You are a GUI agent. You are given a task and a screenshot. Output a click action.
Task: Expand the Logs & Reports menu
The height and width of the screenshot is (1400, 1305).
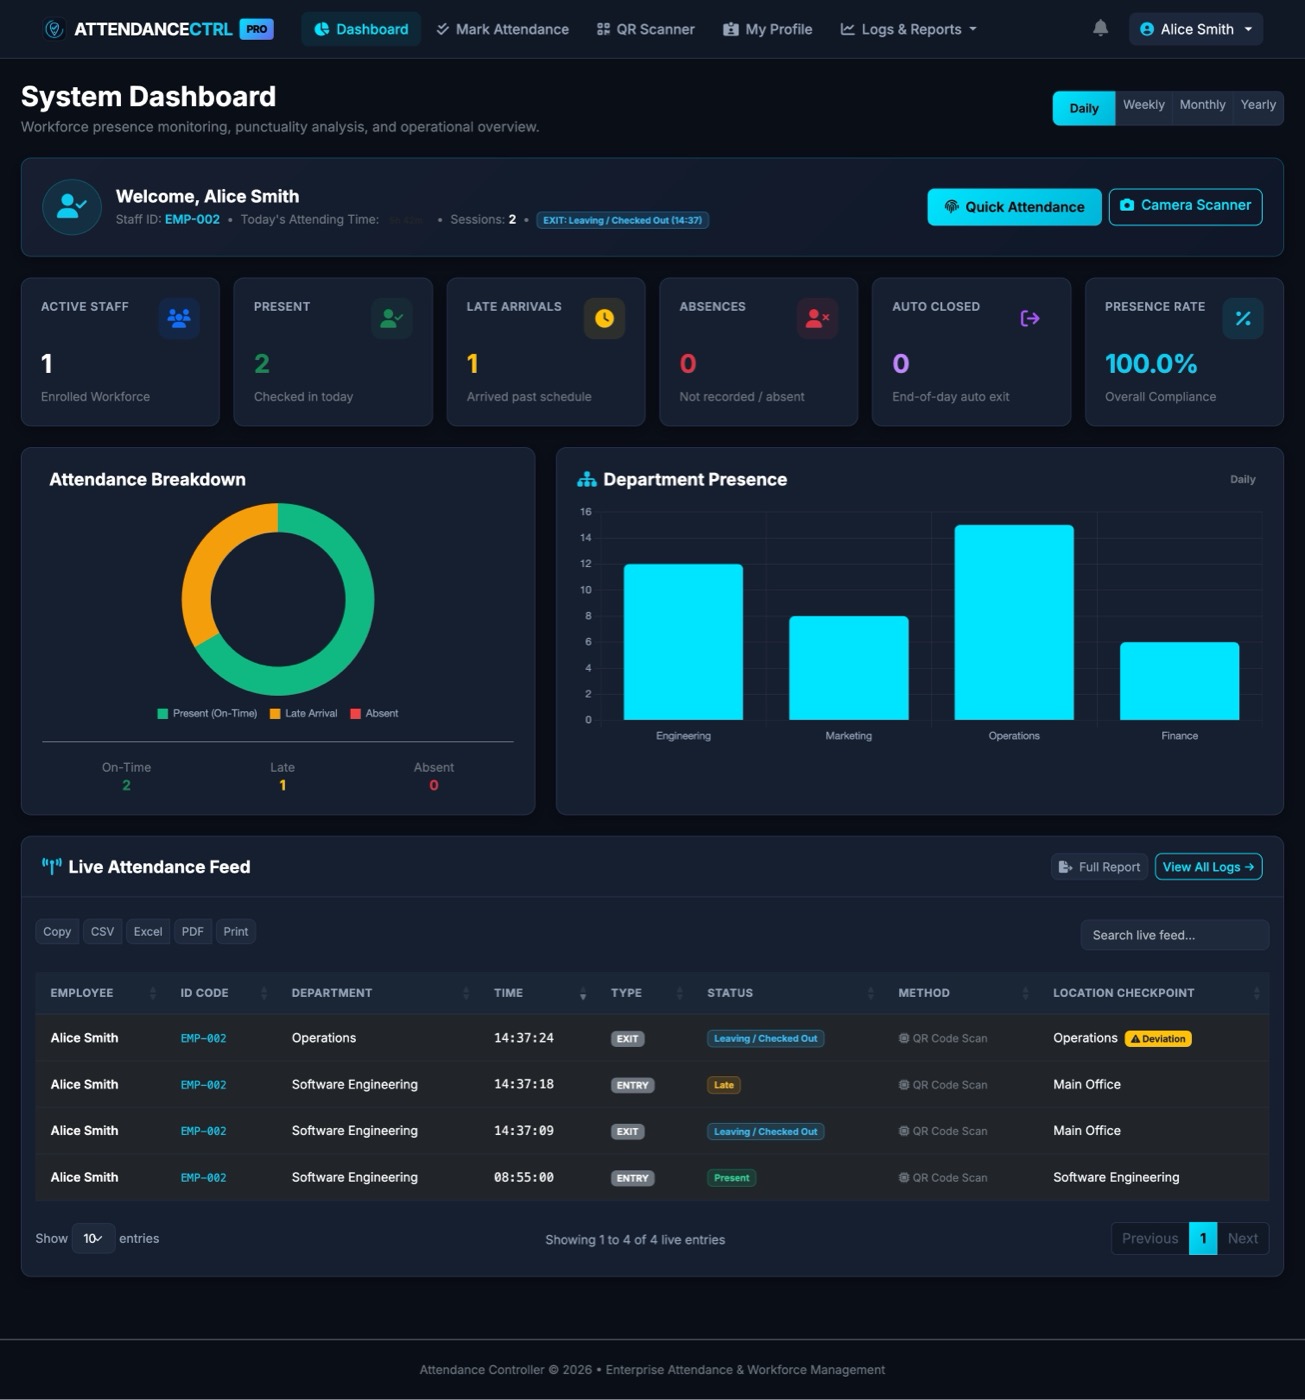[x=908, y=29]
